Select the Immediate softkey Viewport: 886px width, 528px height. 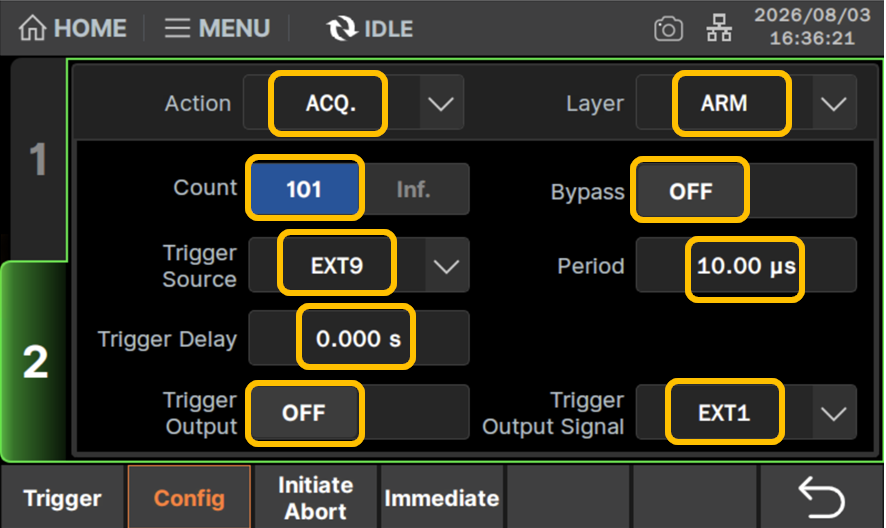pyautogui.click(x=442, y=497)
